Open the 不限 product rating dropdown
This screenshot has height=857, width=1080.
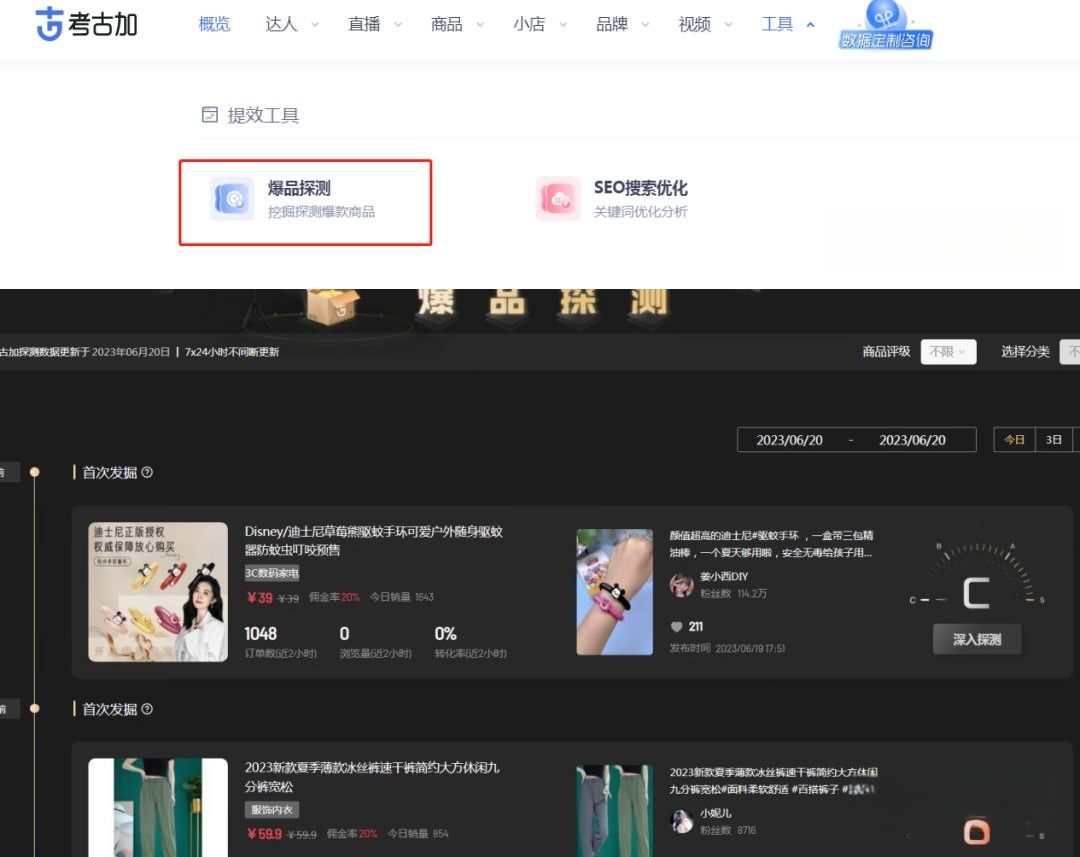point(947,352)
